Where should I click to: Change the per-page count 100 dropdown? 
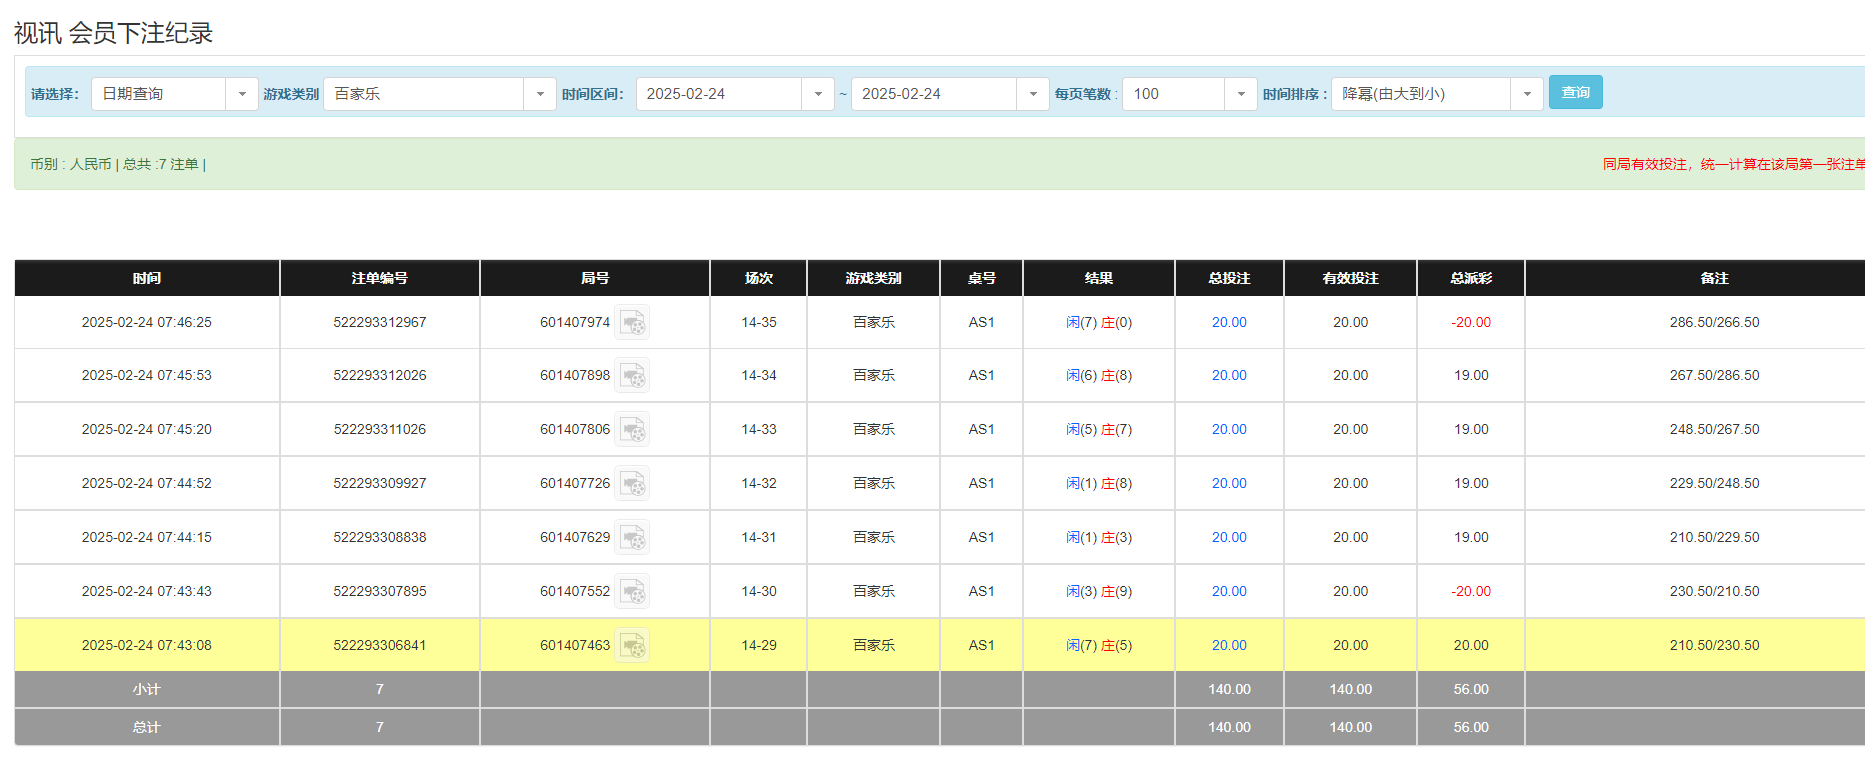1240,94
